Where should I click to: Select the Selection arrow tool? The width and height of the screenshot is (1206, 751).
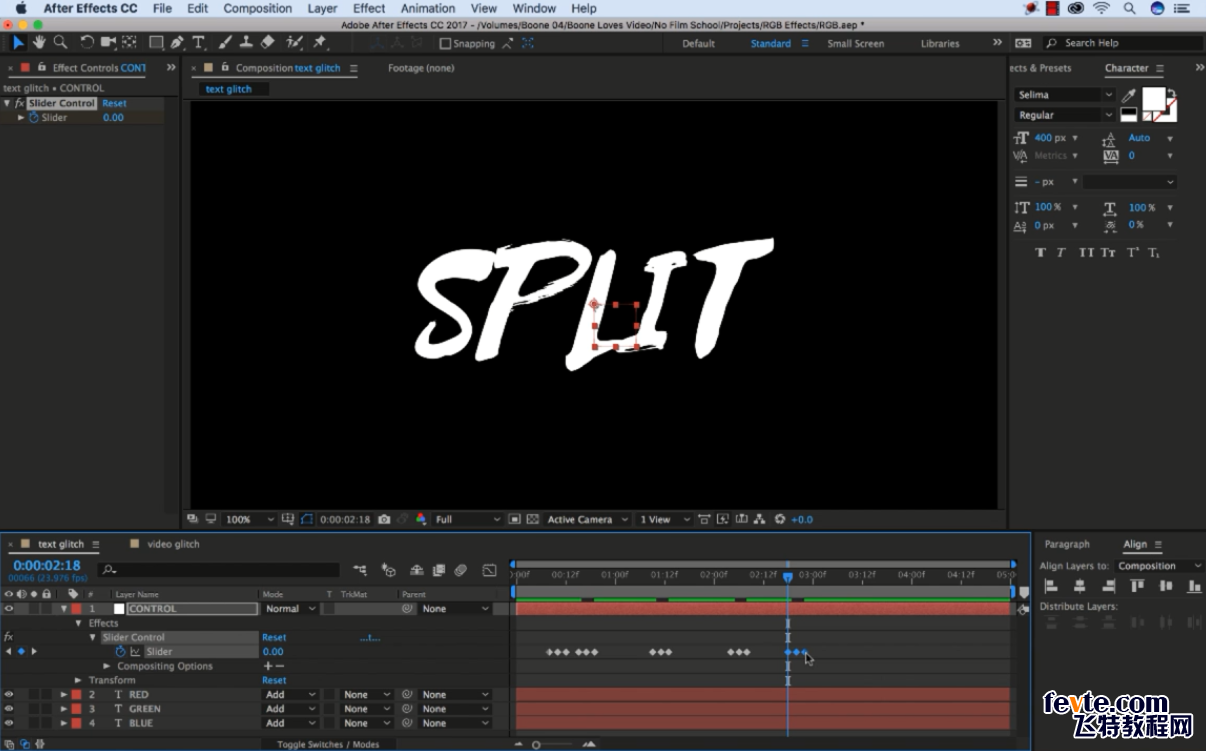click(18, 43)
